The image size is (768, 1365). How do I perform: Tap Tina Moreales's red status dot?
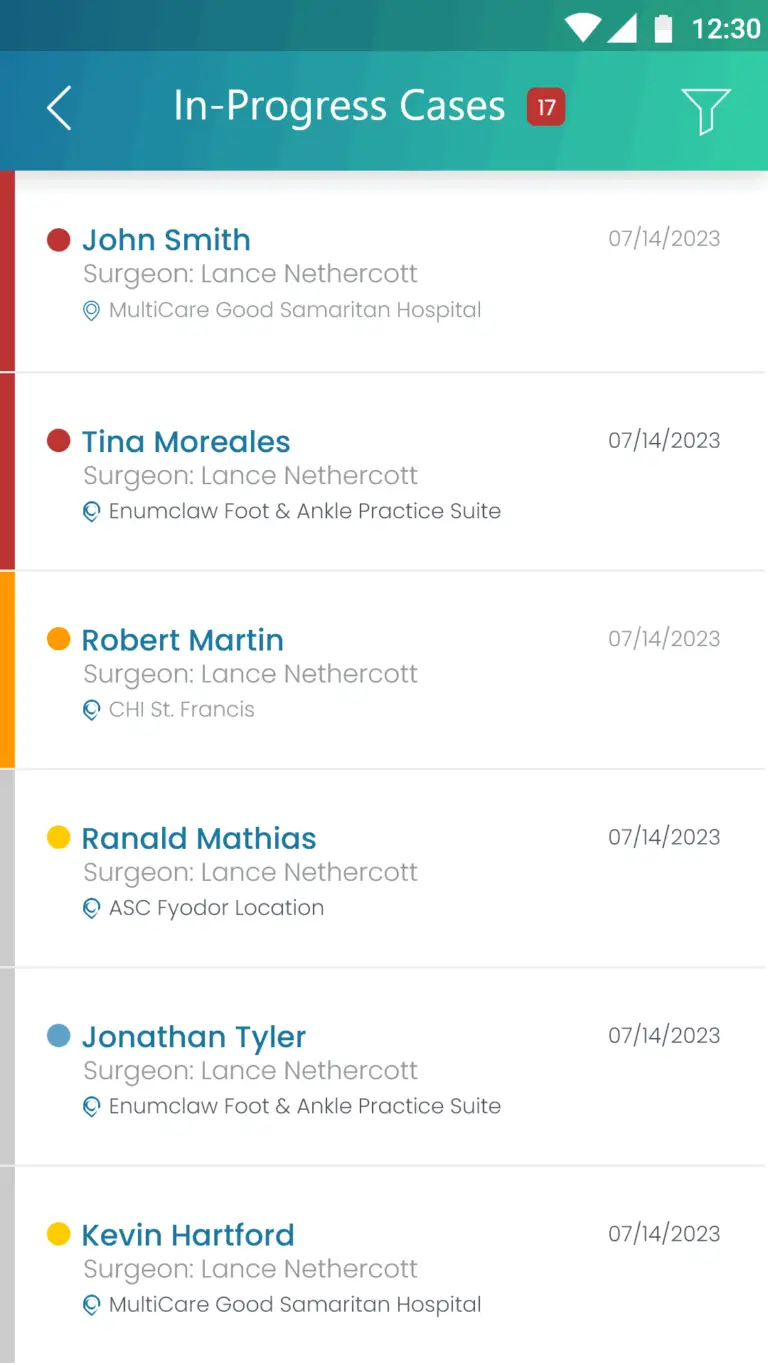[x=59, y=441]
